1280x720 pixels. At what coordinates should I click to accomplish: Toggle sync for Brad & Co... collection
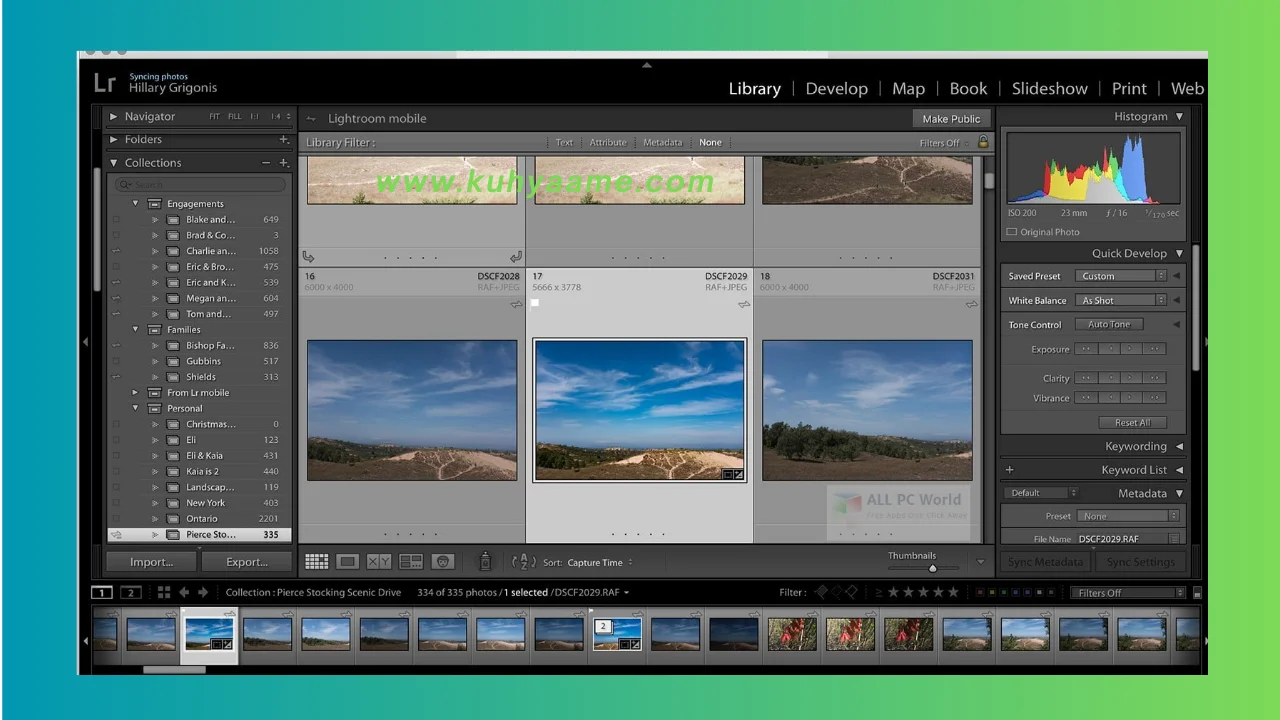tap(116, 236)
